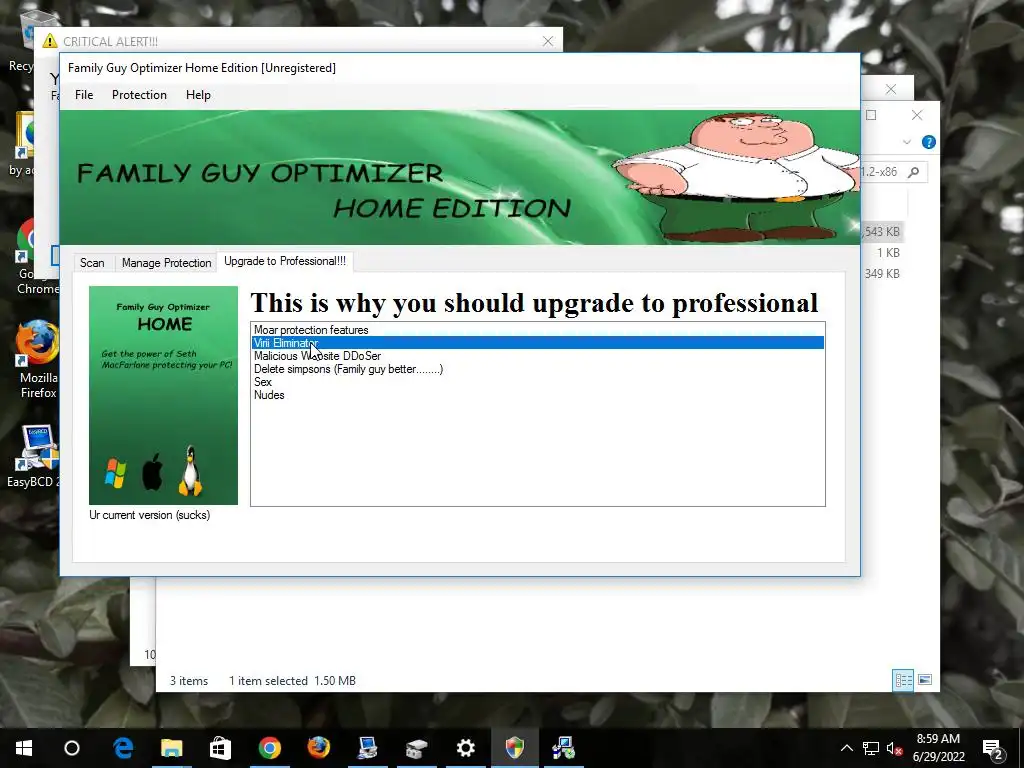Show hidden system tray icons
1024x768 pixels.
[846, 748]
